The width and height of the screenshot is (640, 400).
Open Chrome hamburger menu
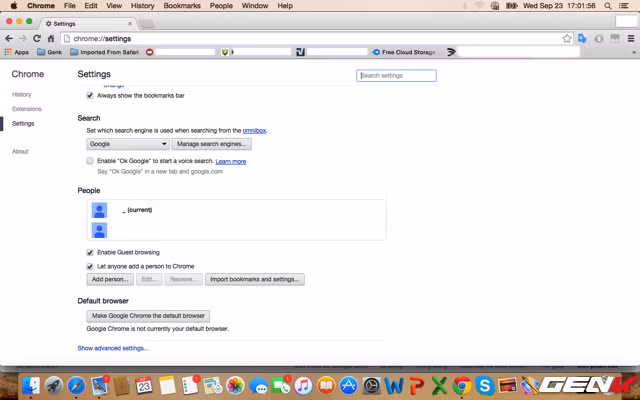(x=630, y=38)
